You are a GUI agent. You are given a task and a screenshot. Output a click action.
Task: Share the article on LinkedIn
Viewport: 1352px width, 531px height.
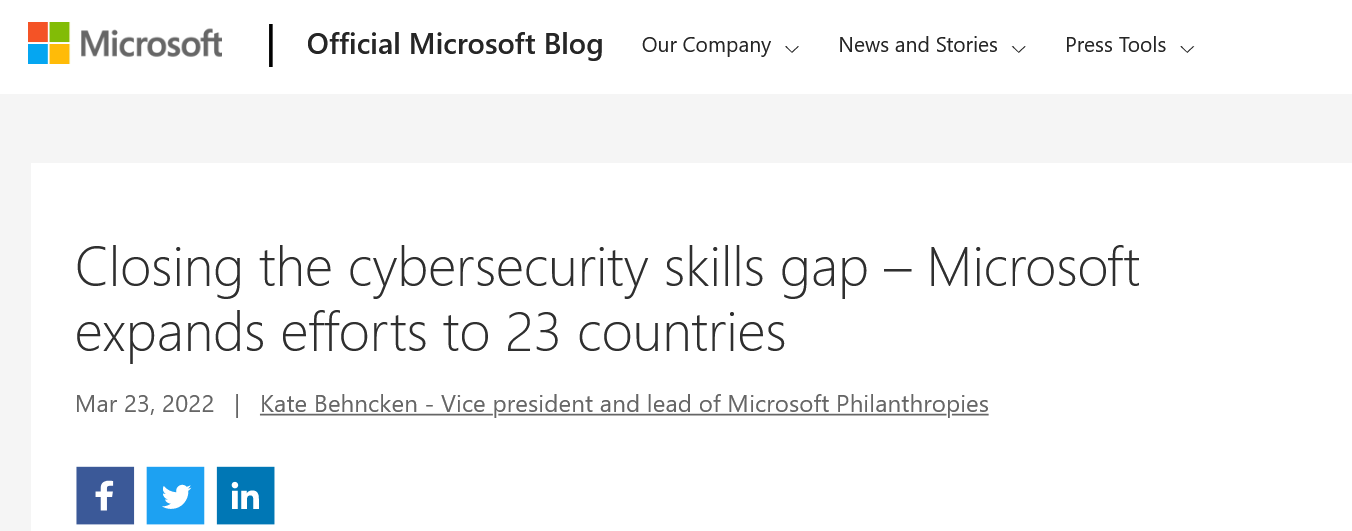tap(245, 496)
